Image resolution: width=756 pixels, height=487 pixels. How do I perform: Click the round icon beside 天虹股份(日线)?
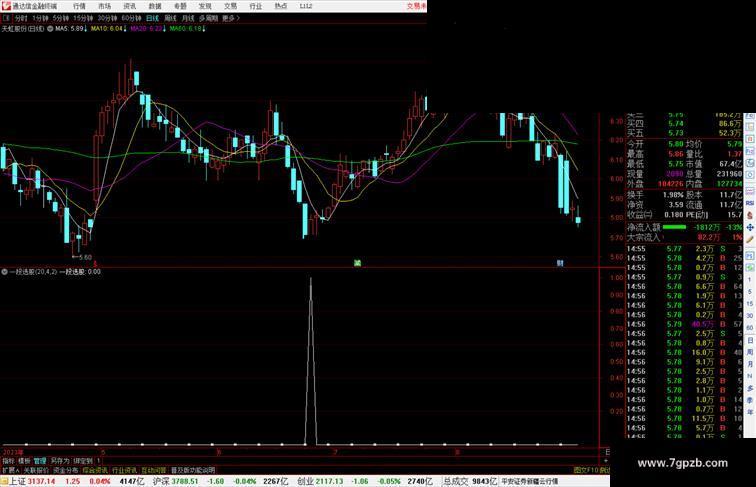click(50, 29)
